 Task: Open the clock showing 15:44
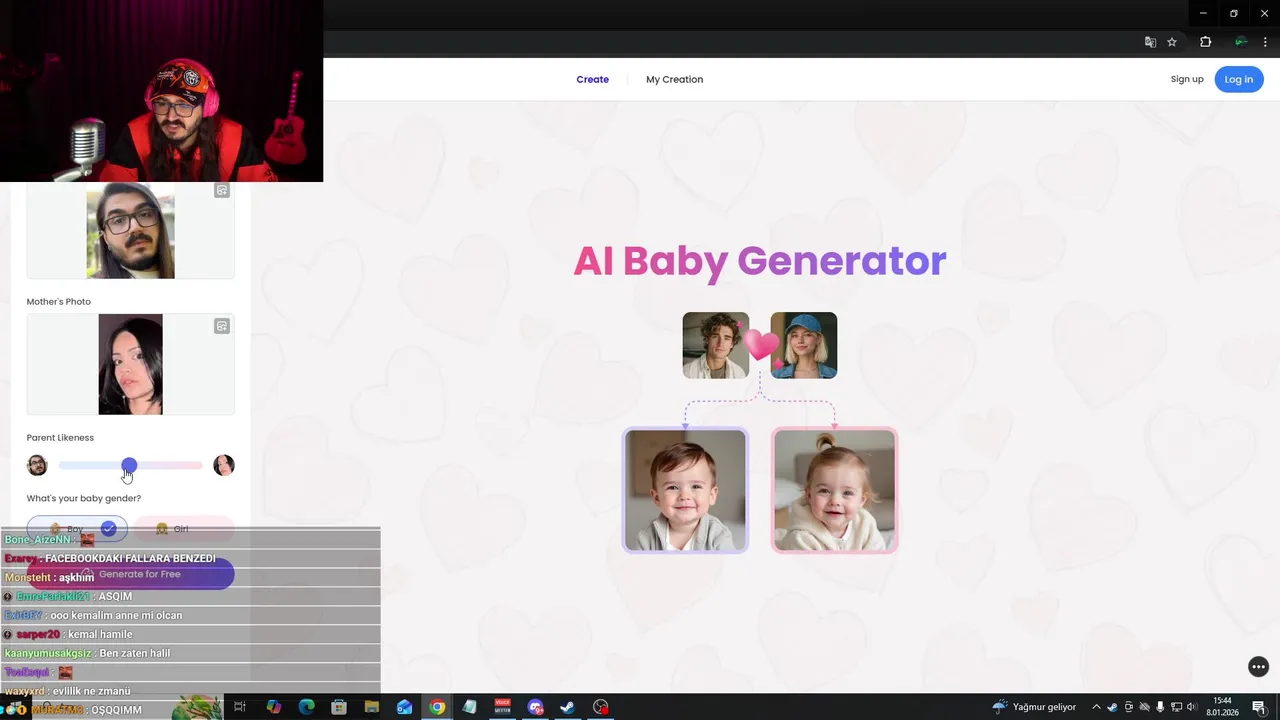coord(1222,707)
